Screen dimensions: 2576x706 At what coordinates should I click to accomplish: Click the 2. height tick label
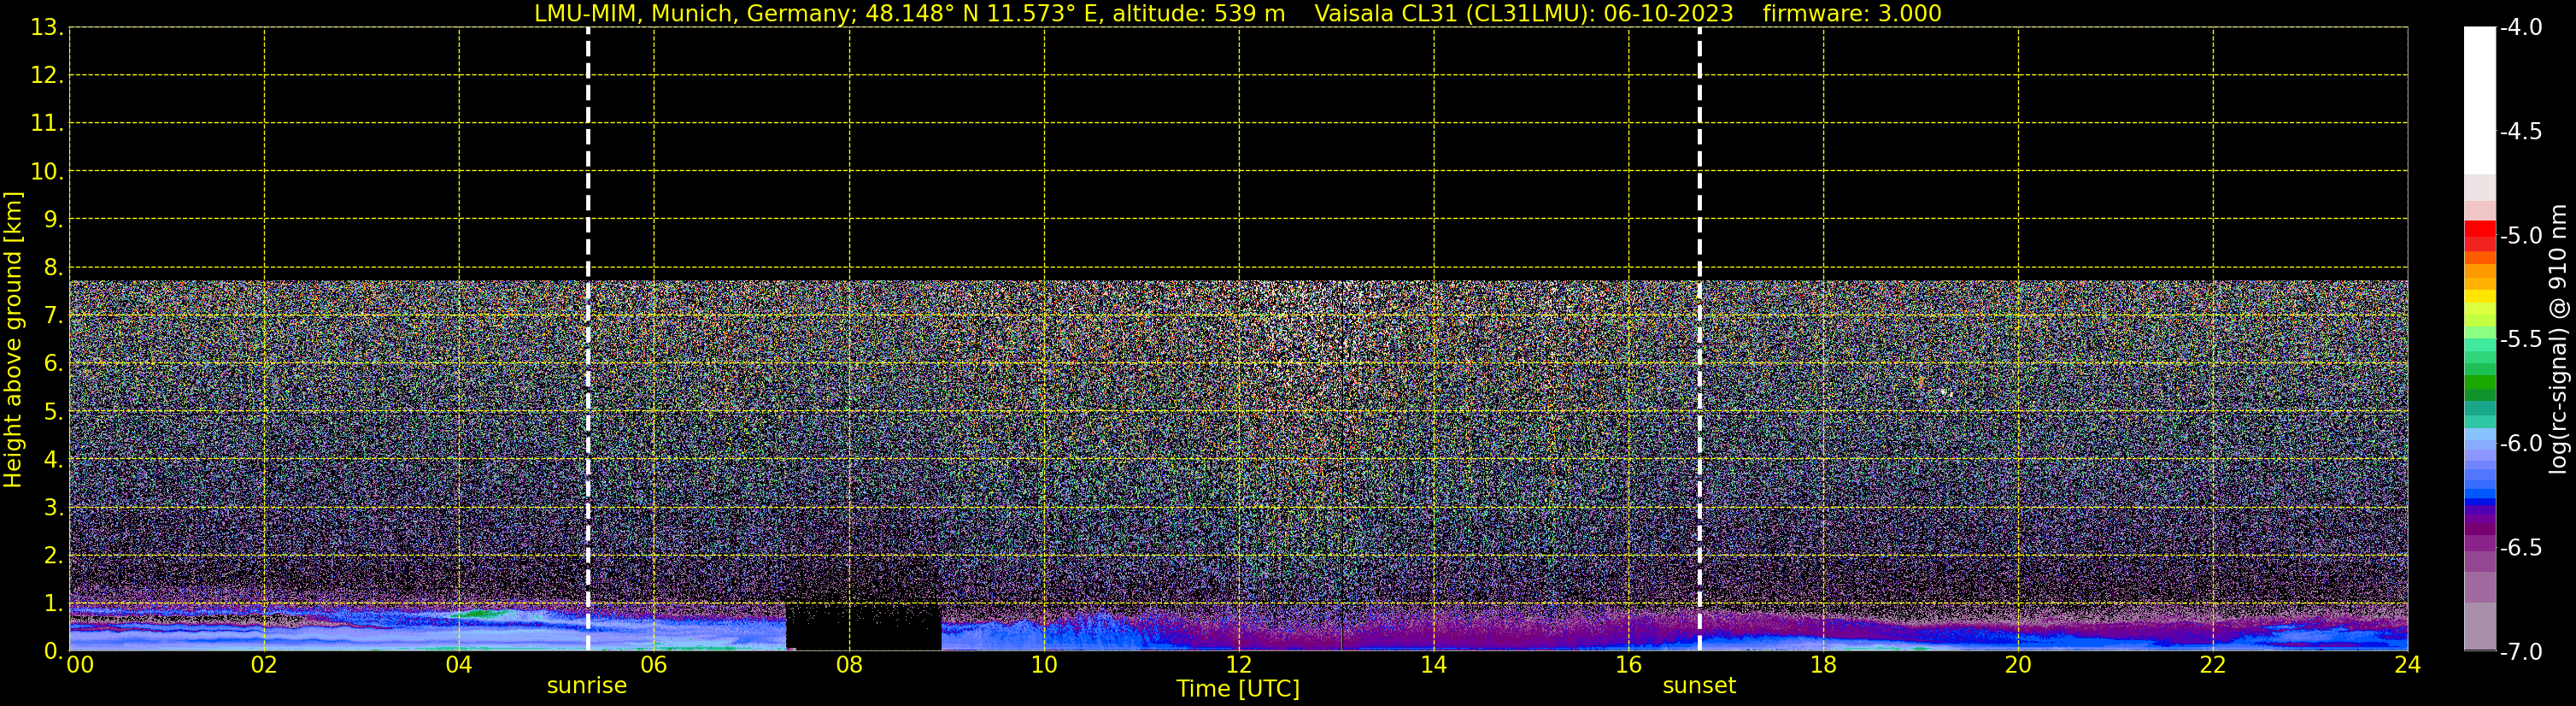click(53, 556)
